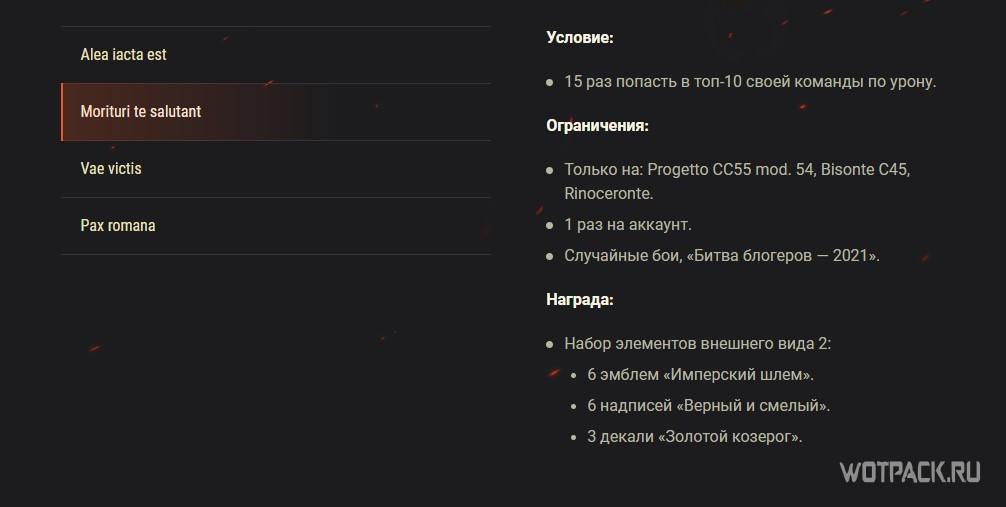Switch to the Vae victis tab
Image resolution: width=1006 pixels, height=507 pixels.
(111, 169)
